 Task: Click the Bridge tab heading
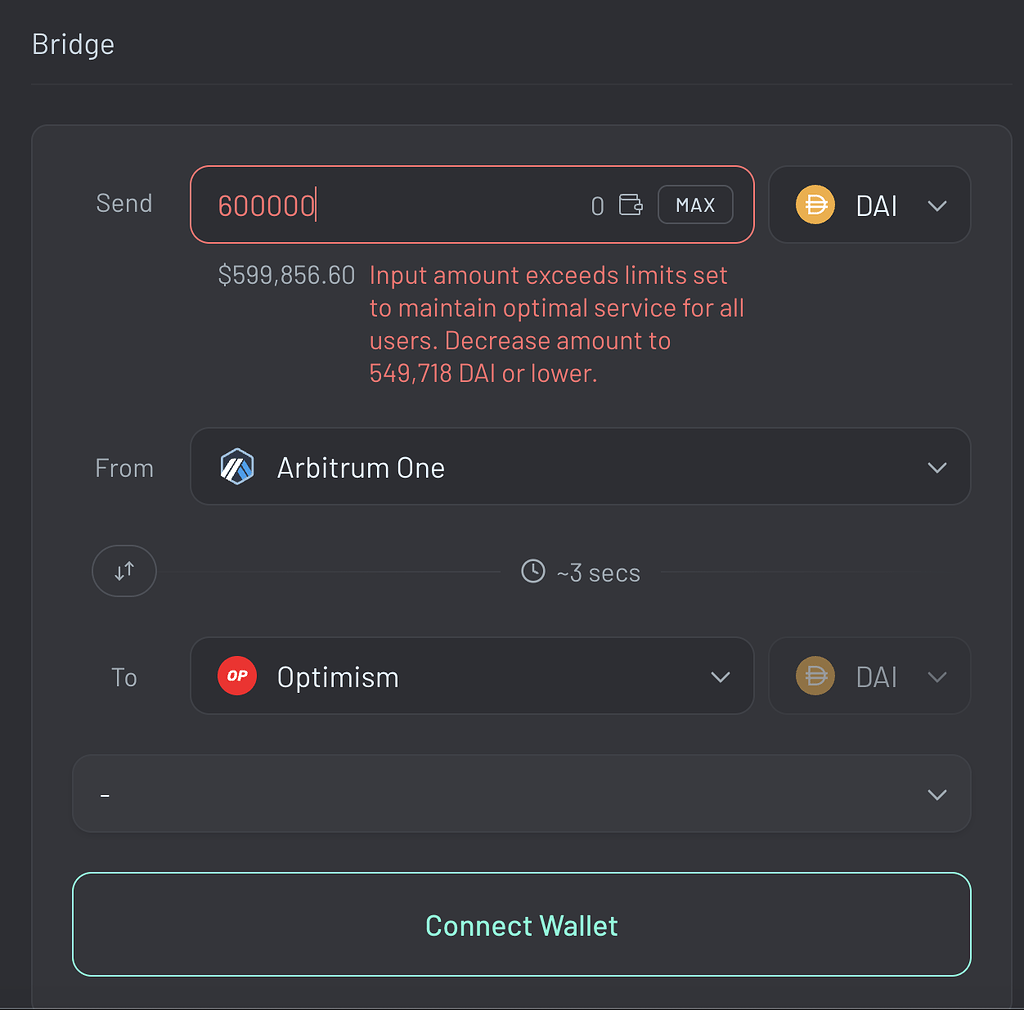(73, 44)
